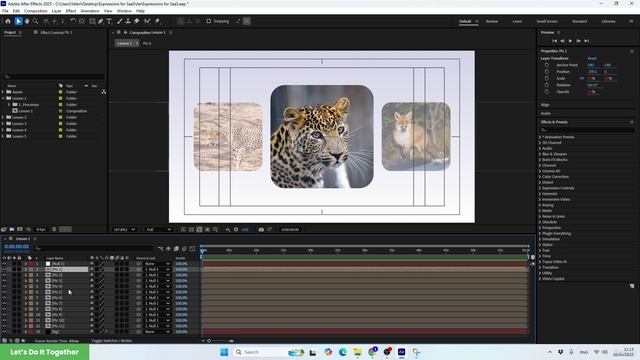640x360 pixels.
Task: Select the Hand tool
Action: tap(27, 21)
